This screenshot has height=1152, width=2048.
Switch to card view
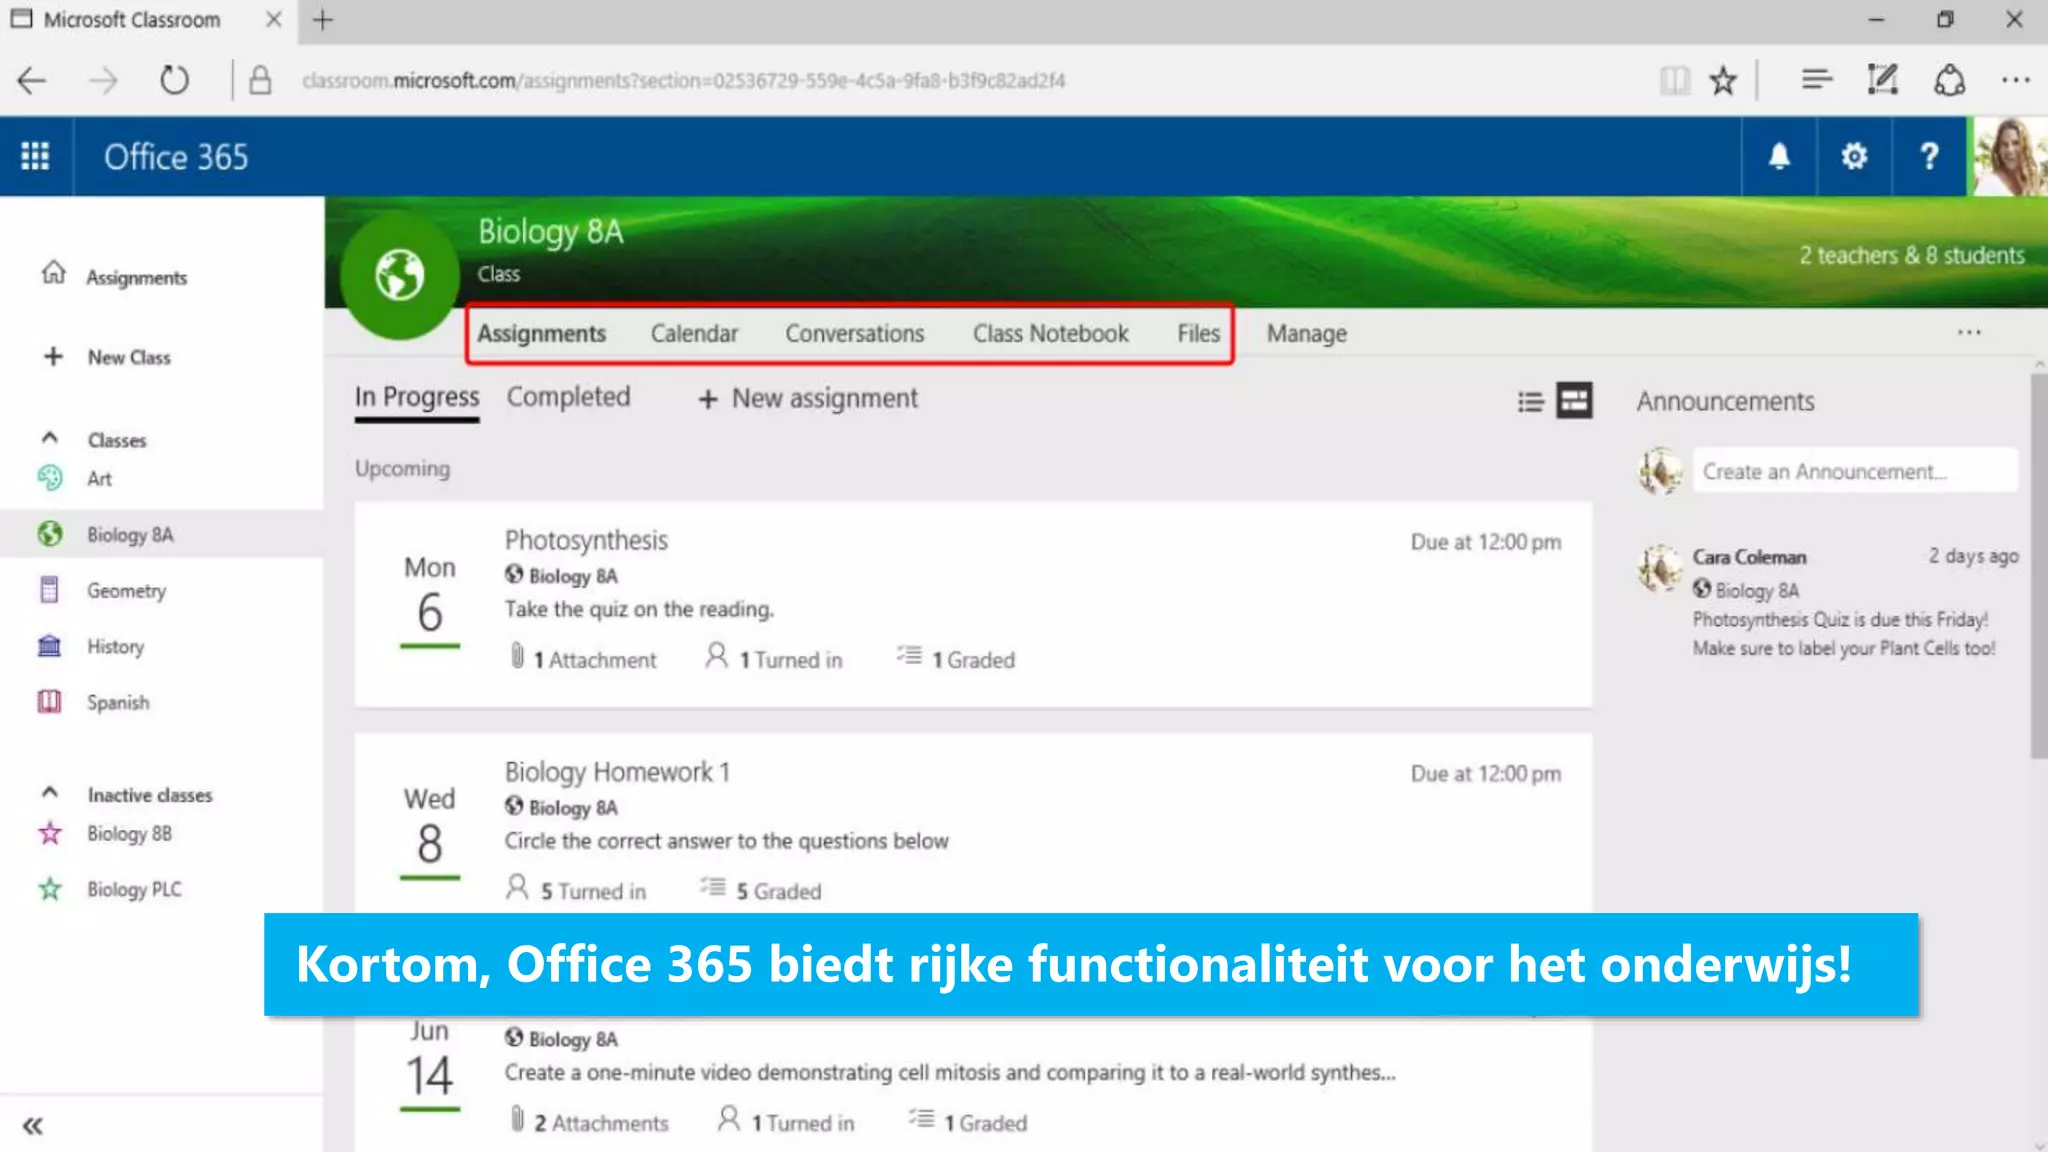click(x=1574, y=401)
